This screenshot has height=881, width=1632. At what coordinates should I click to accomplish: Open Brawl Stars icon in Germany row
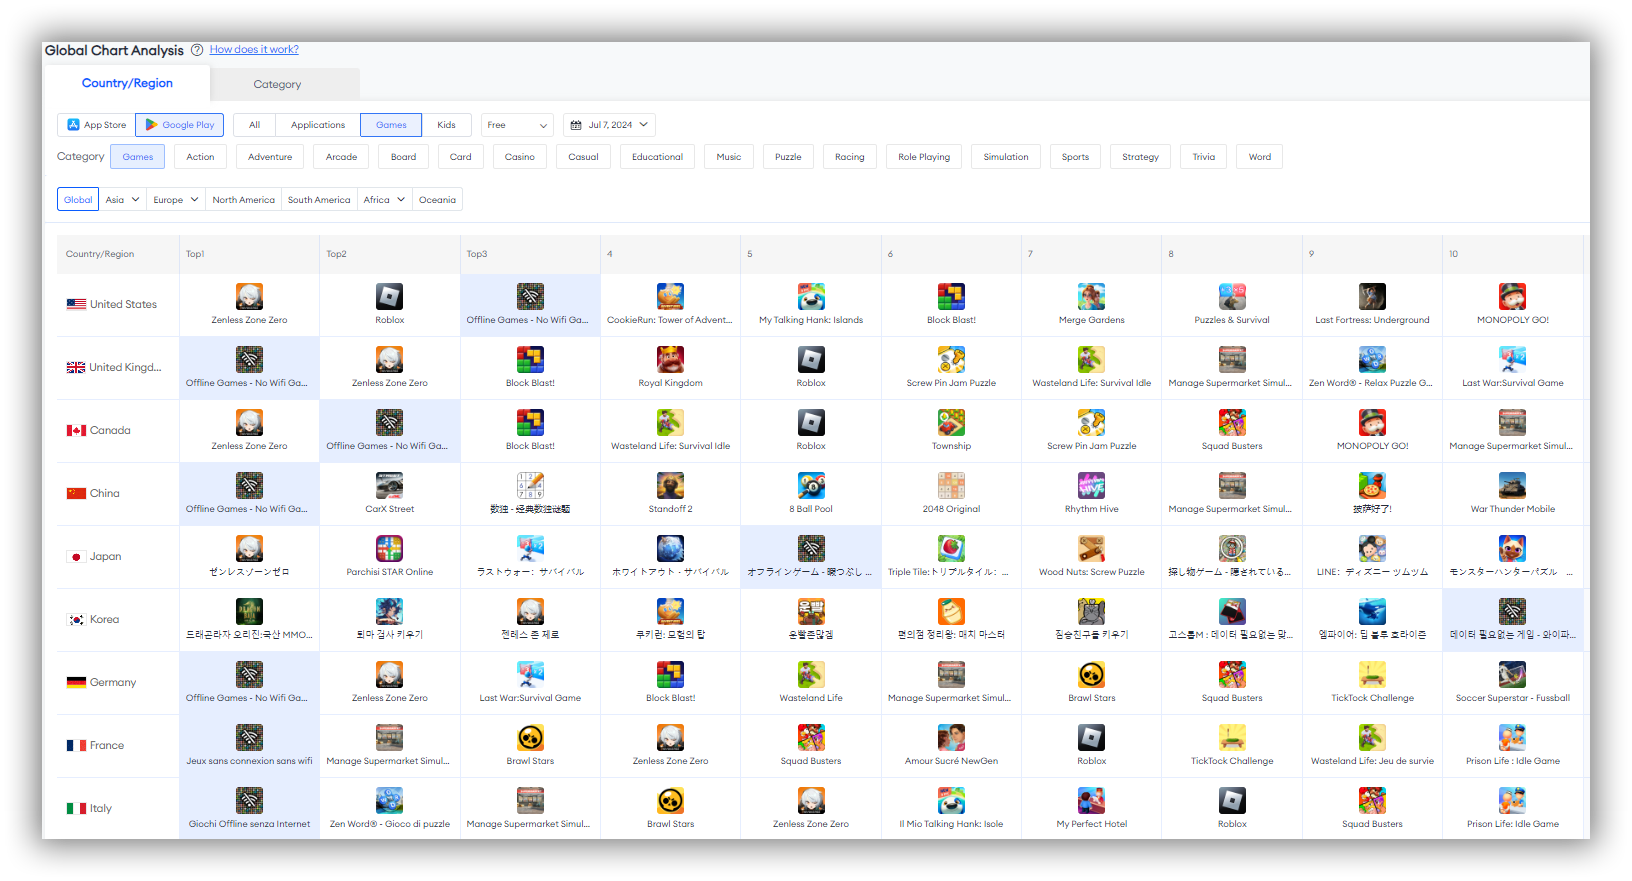coord(1091,674)
